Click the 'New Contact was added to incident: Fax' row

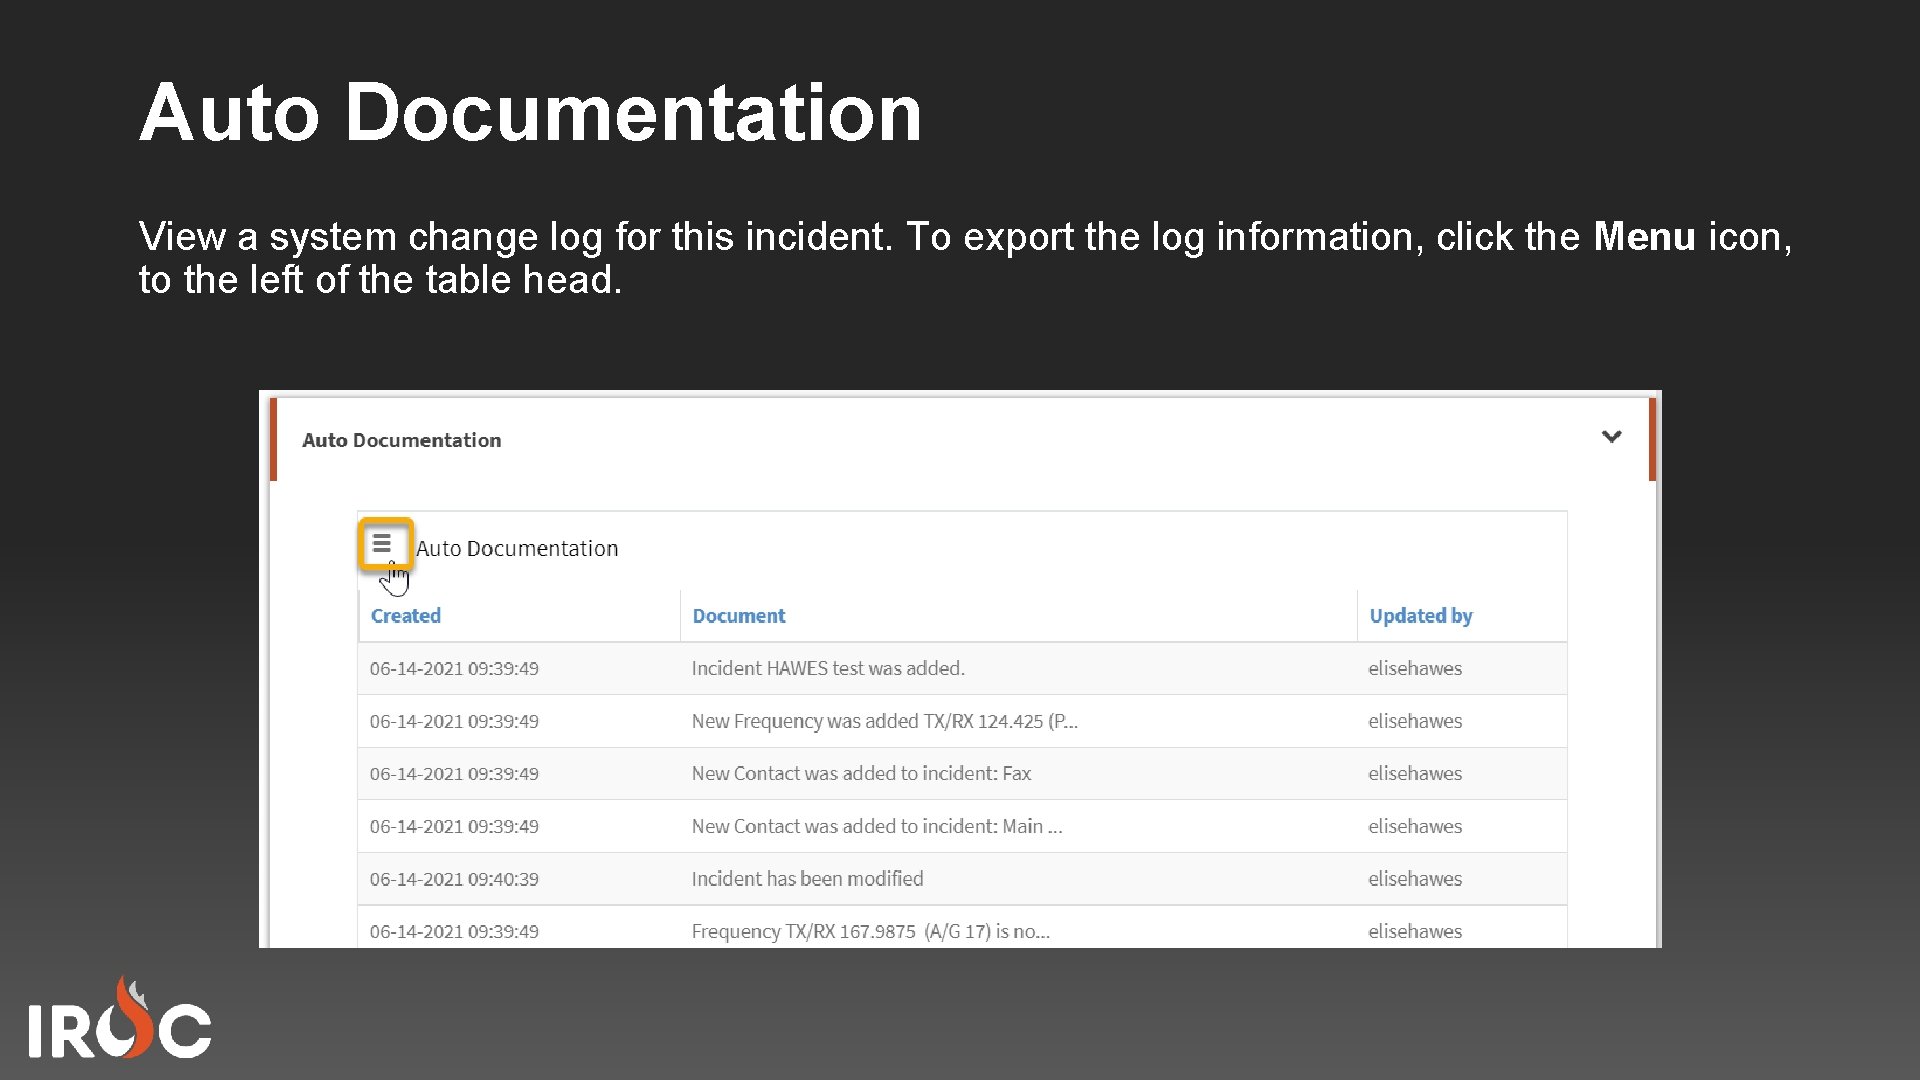[x=861, y=773]
